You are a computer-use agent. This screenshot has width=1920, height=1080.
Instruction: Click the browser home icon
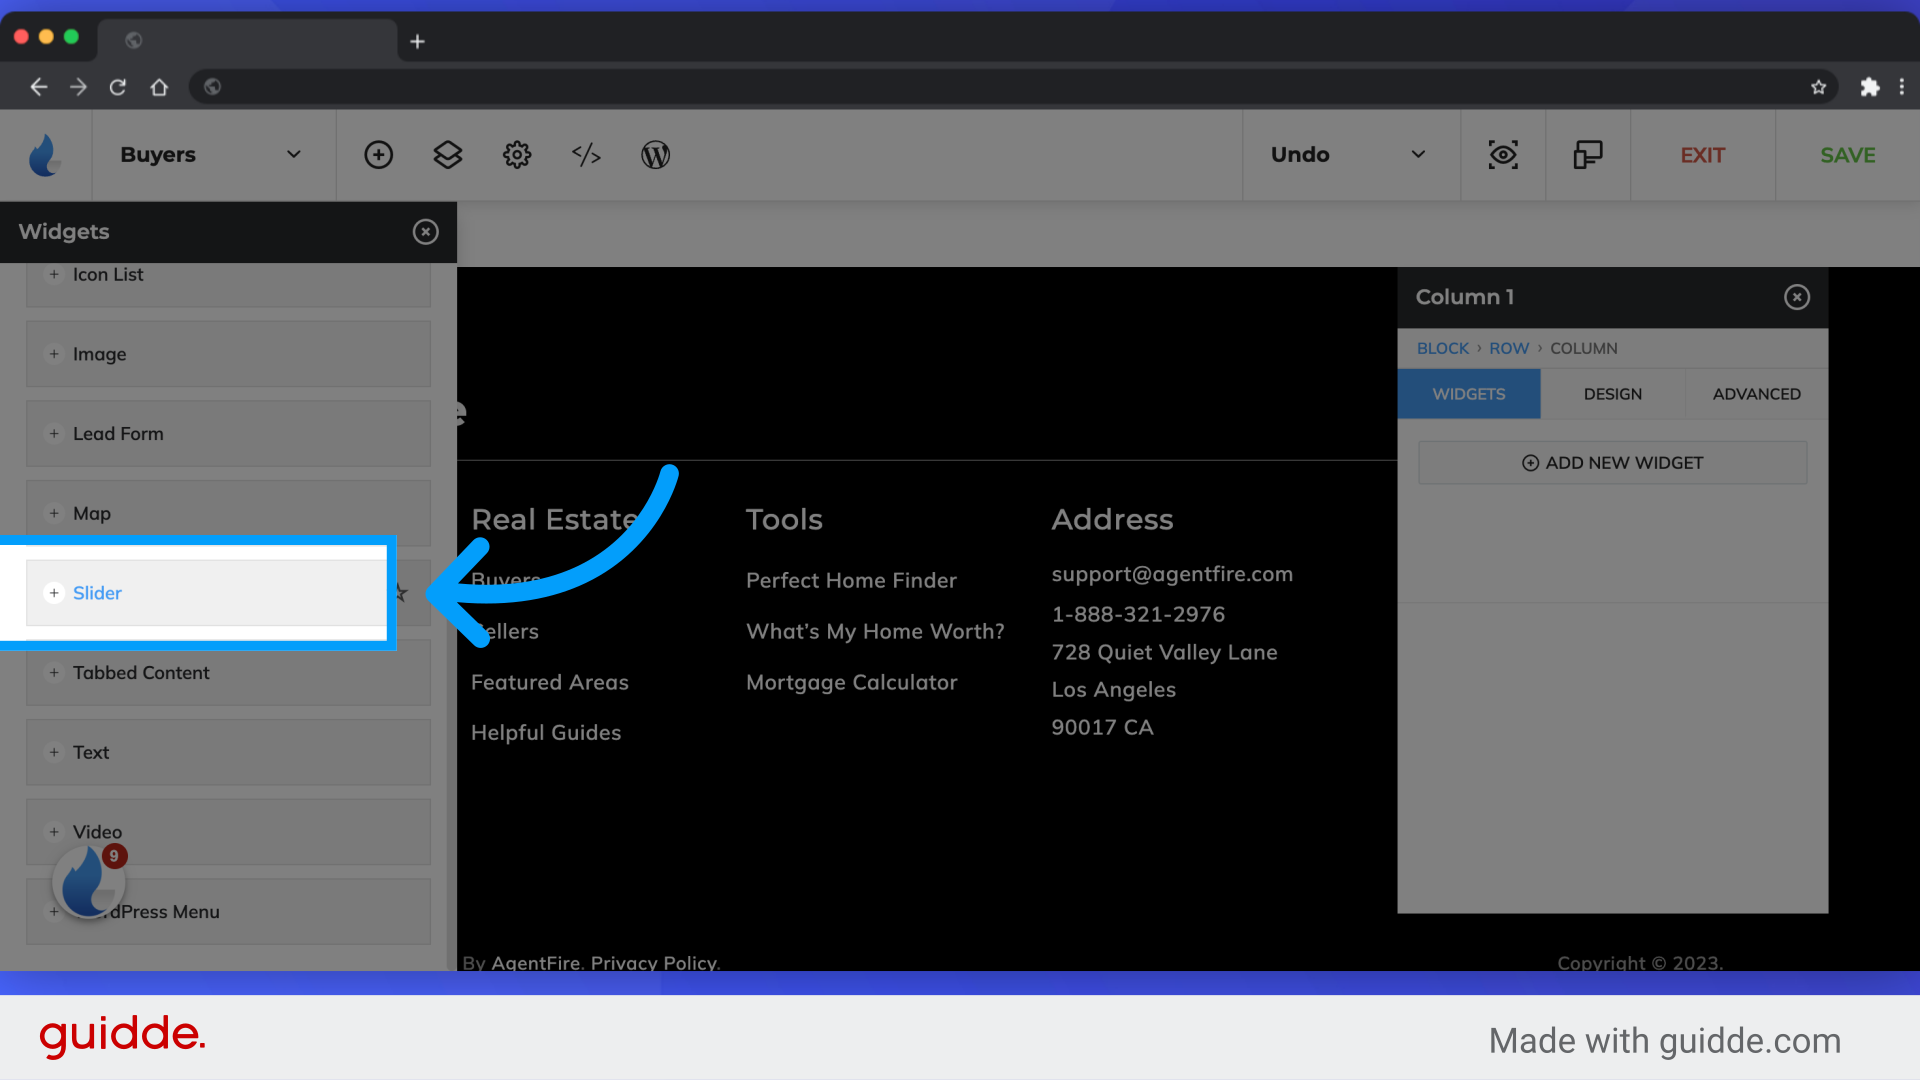click(x=159, y=87)
